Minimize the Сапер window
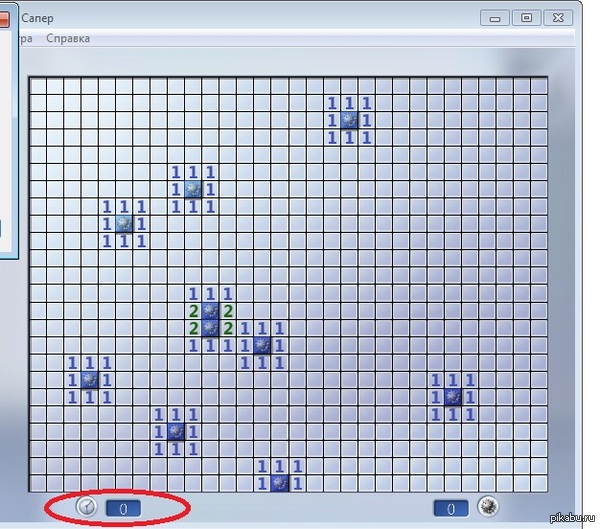Image resolution: width=600 pixels, height=529 pixels. click(495, 18)
